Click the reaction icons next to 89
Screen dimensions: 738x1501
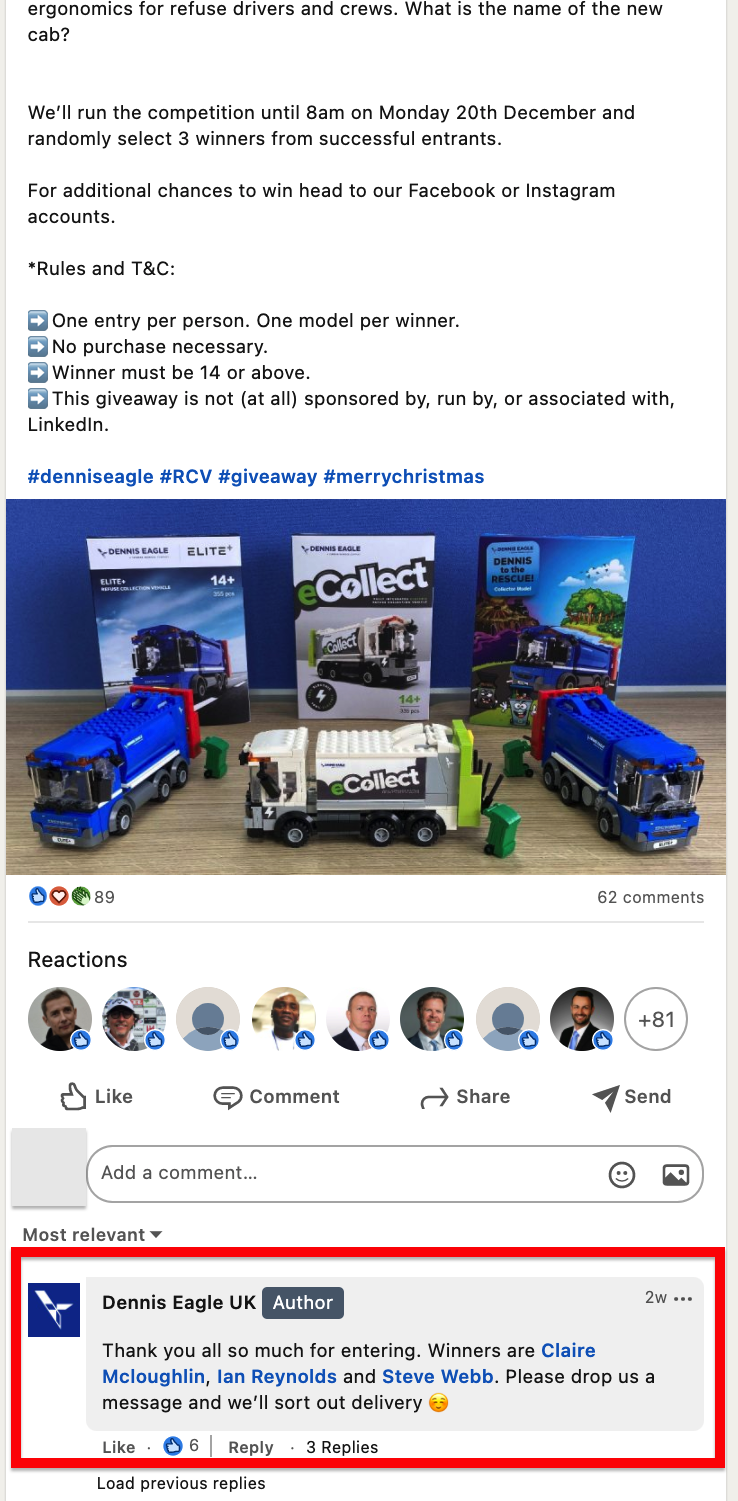pyautogui.click(x=59, y=896)
